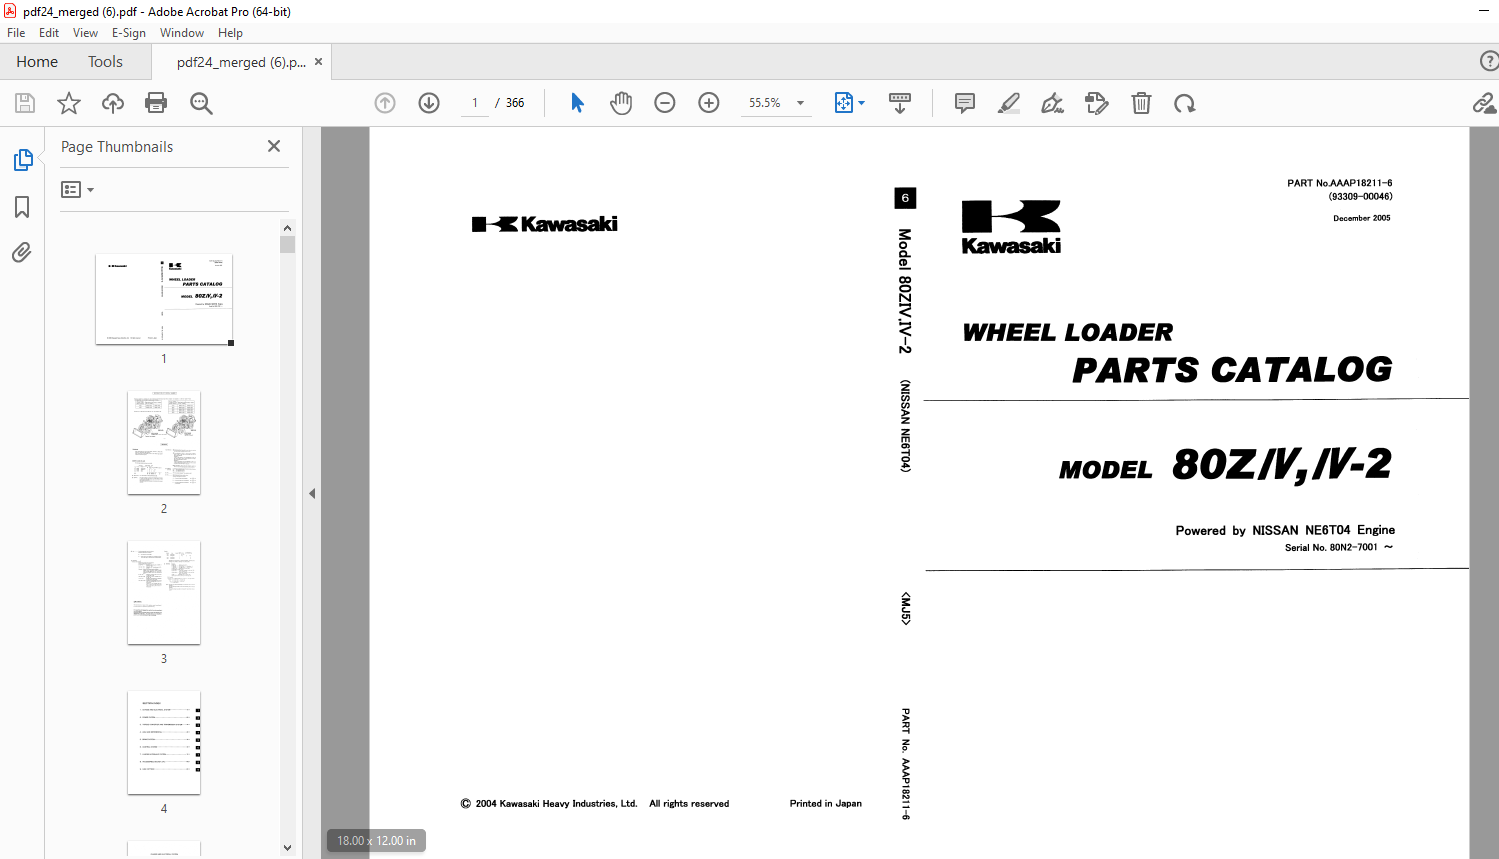This screenshot has height=859, width=1499.
Task: Open the File menu
Action: (16, 33)
